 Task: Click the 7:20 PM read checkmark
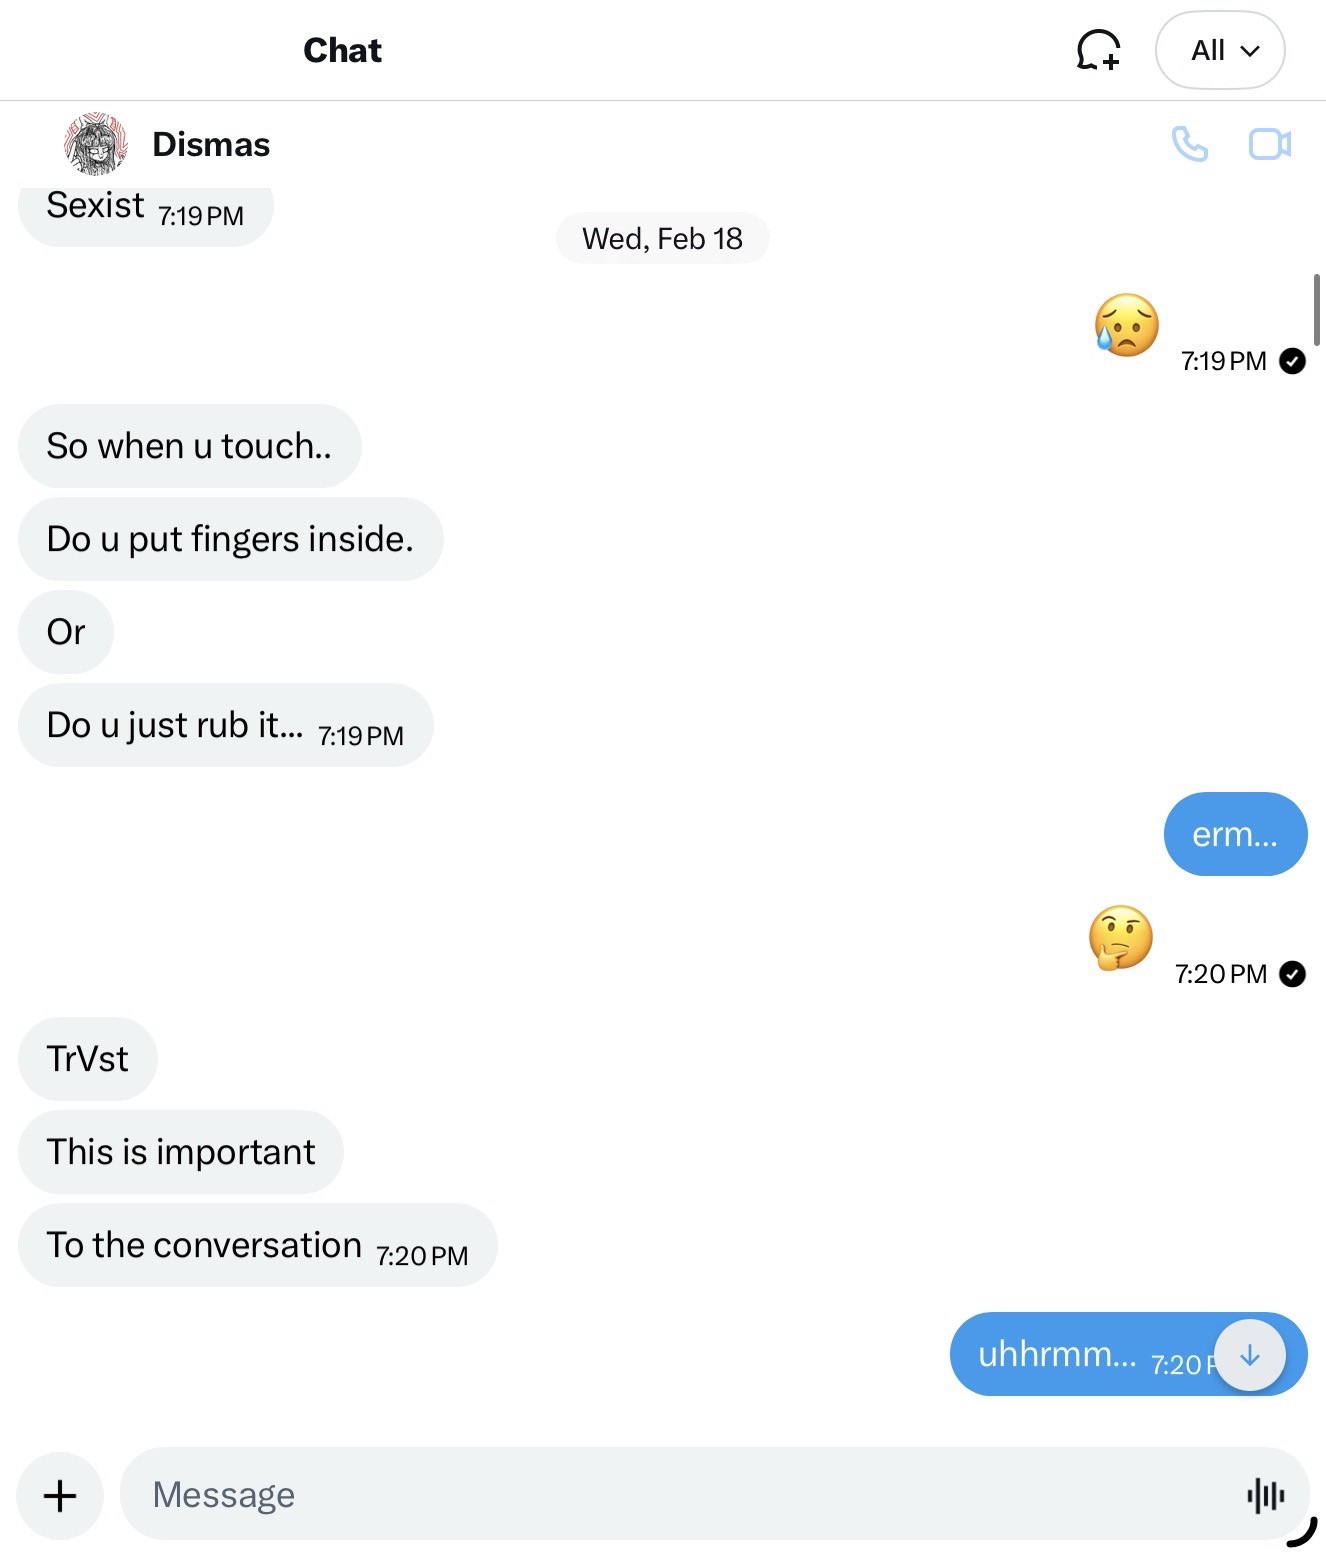[x=1292, y=974]
